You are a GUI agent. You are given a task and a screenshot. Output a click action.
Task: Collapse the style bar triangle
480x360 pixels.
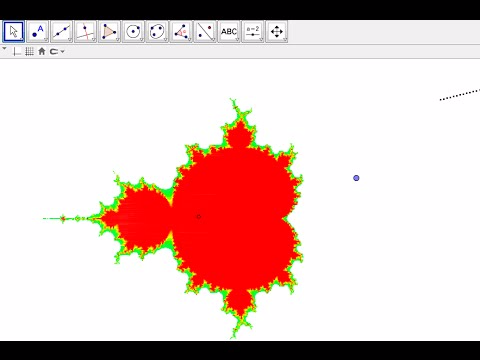point(4,49)
